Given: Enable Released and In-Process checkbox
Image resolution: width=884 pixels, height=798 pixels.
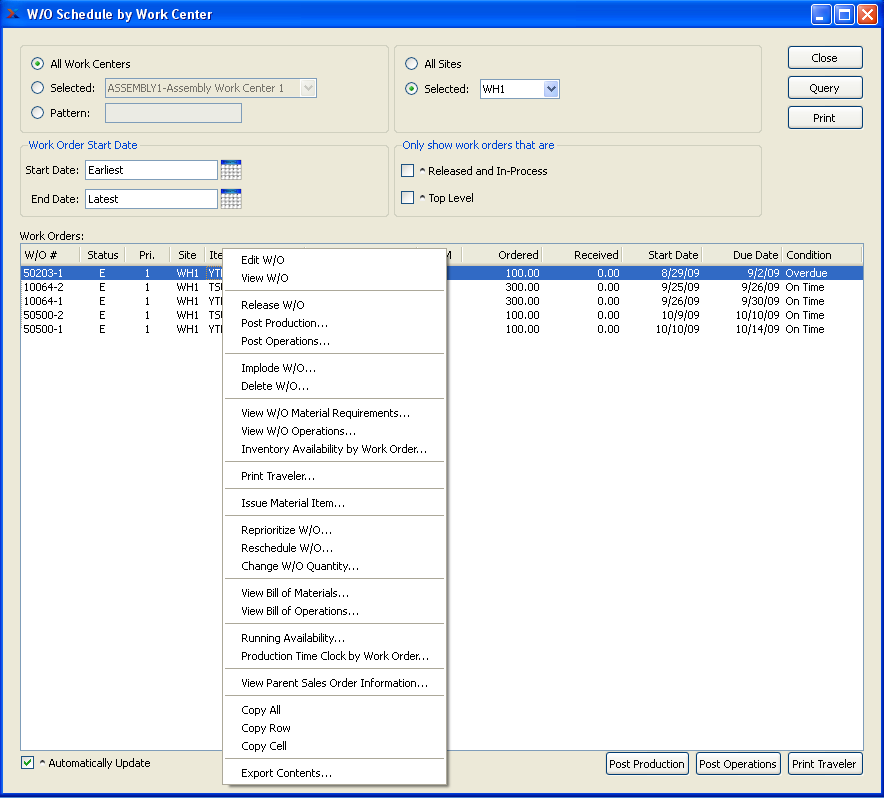Looking at the screenshot, I should (408, 171).
